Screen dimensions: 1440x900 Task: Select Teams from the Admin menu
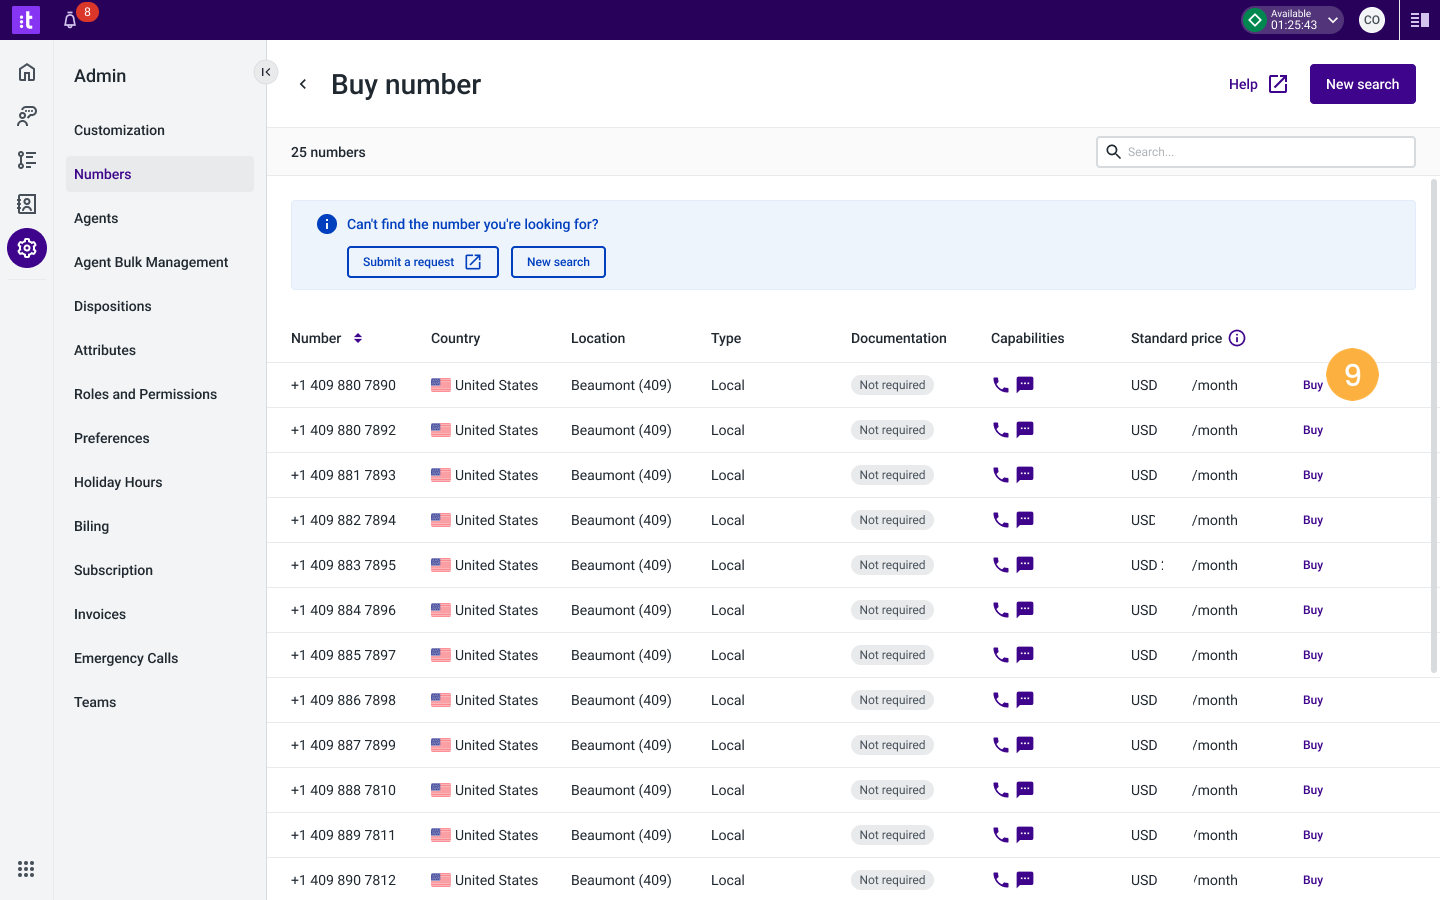pos(94,701)
